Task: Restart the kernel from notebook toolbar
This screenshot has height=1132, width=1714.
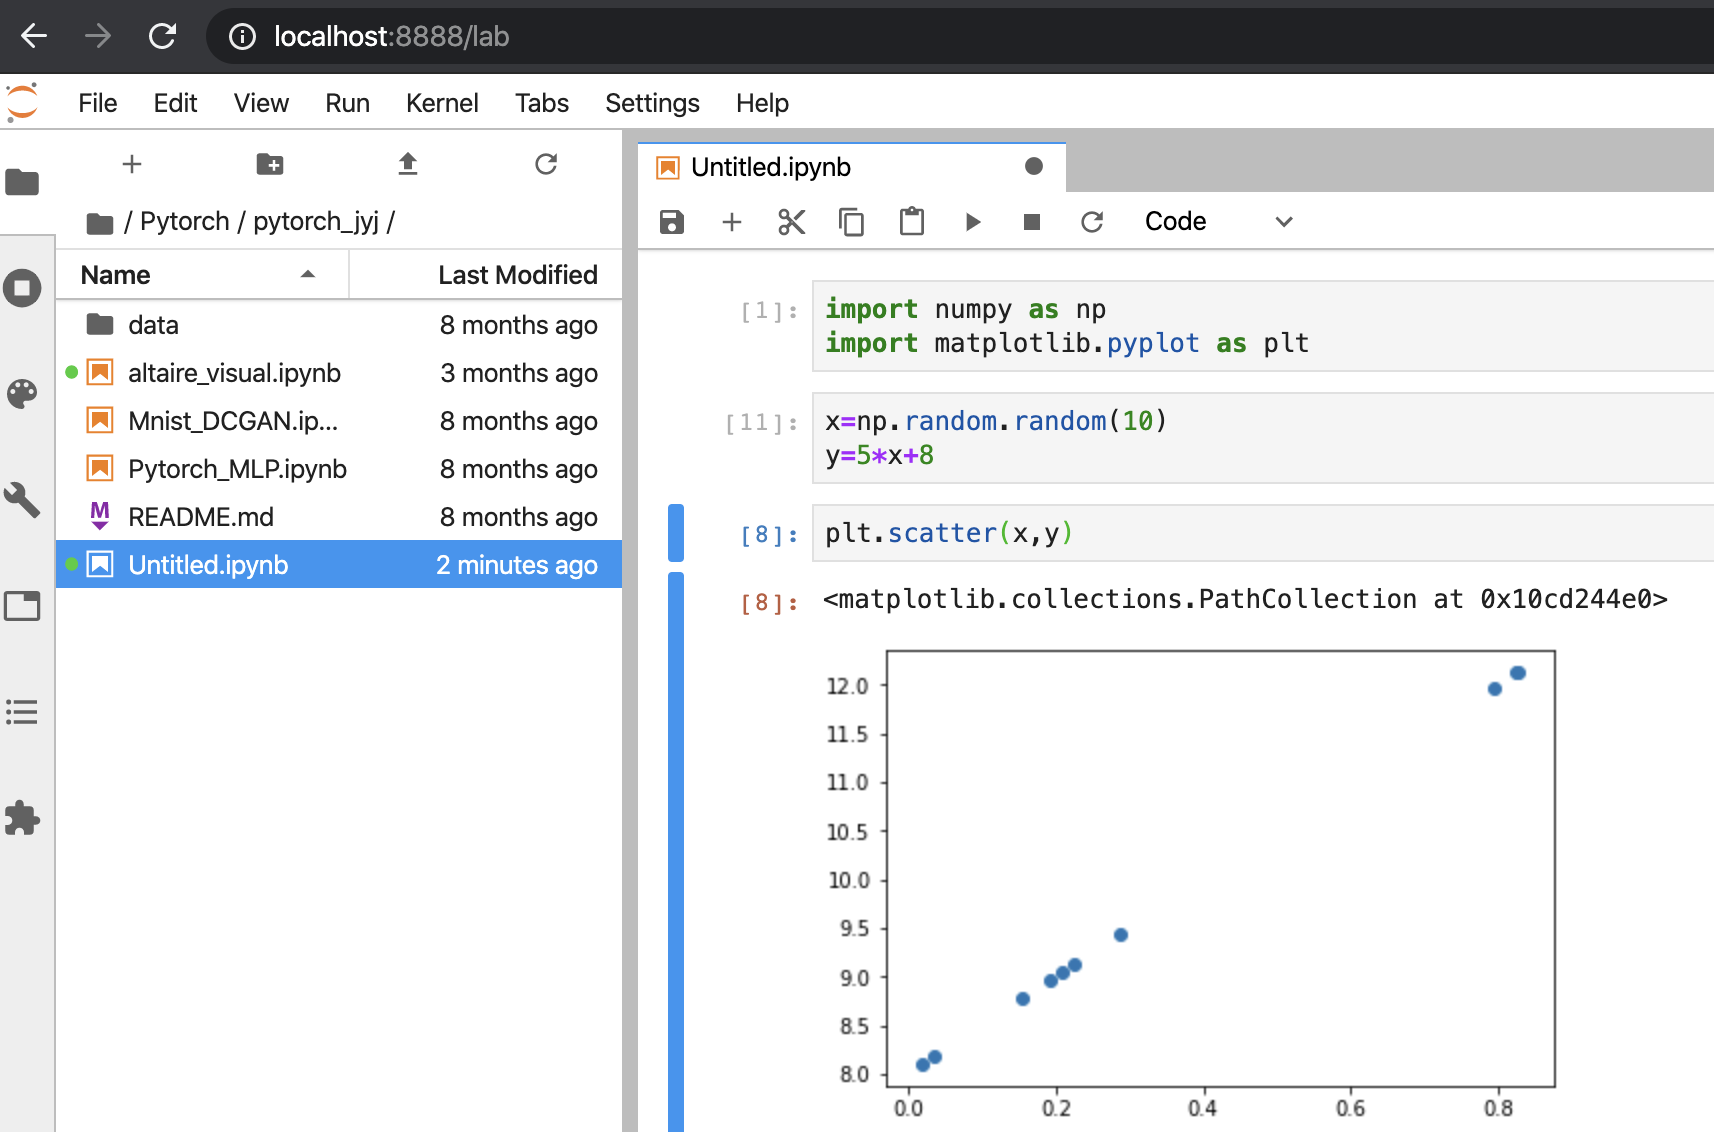Action: (1092, 222)
